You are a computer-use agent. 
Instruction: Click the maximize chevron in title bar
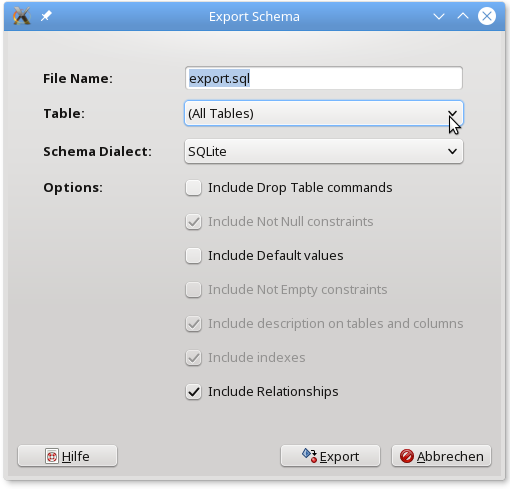coord(463,16)
